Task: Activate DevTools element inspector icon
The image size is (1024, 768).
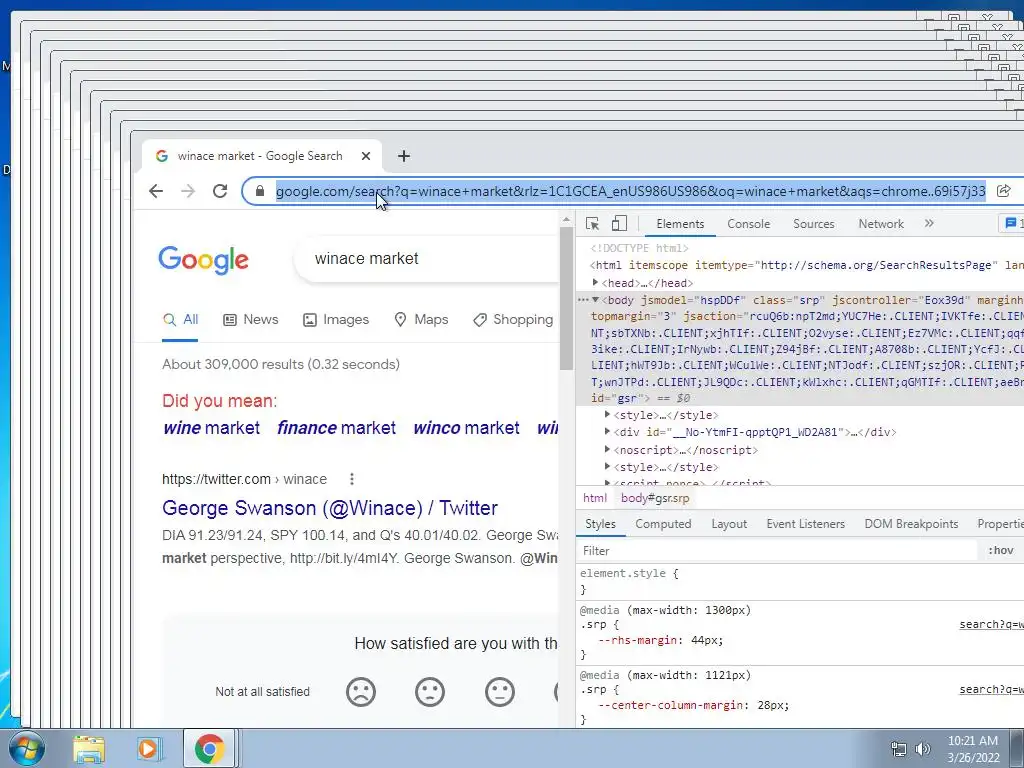Action: [592, 224]
